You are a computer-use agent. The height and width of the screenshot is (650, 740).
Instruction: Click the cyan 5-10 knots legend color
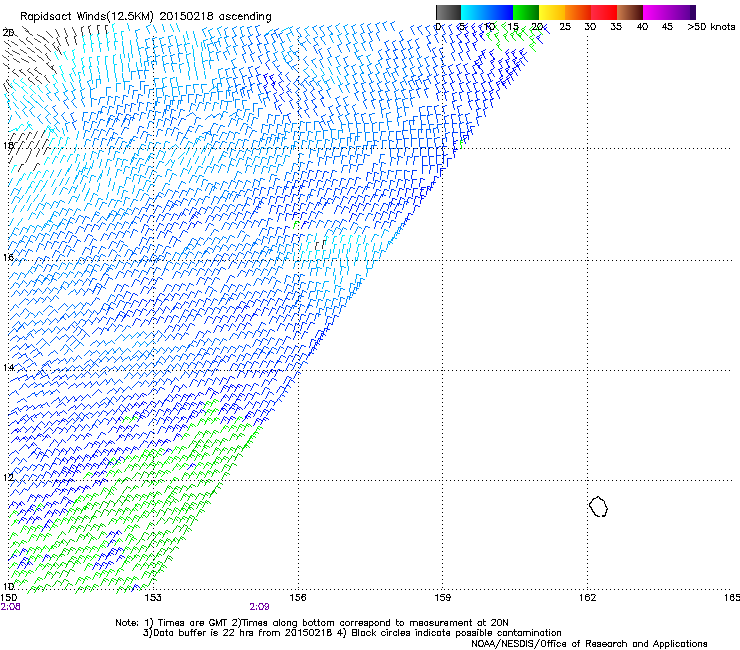point(474,12)
